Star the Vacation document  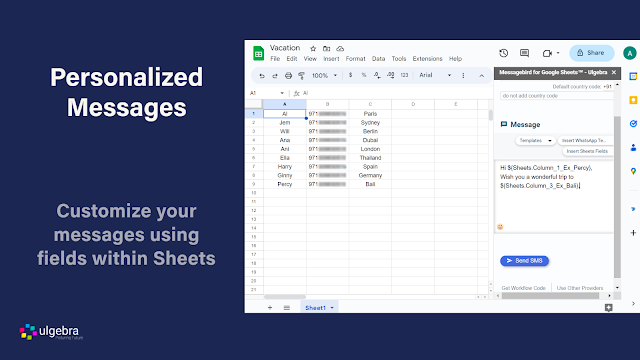(x=313, y=49)
